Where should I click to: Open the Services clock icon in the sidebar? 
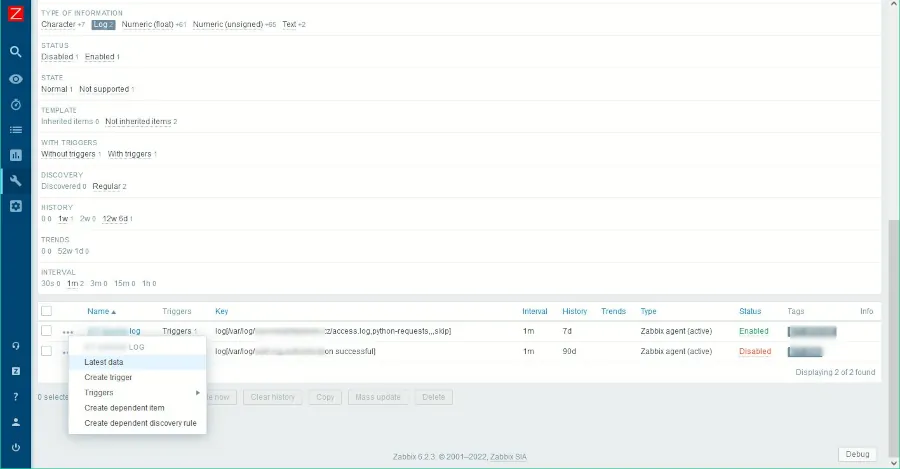pos(15,104)
